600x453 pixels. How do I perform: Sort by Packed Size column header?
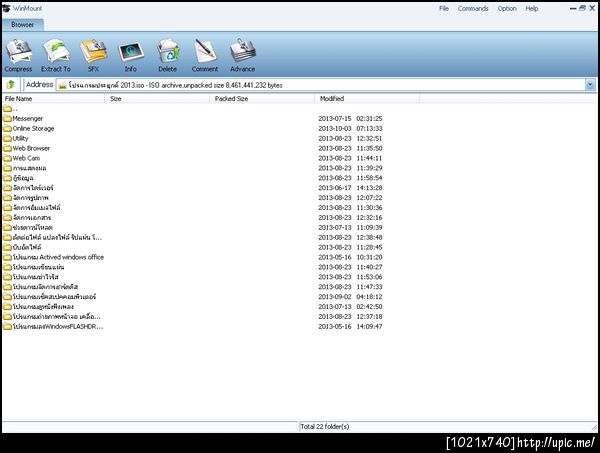pyautogui.click(x=262, y=99)
